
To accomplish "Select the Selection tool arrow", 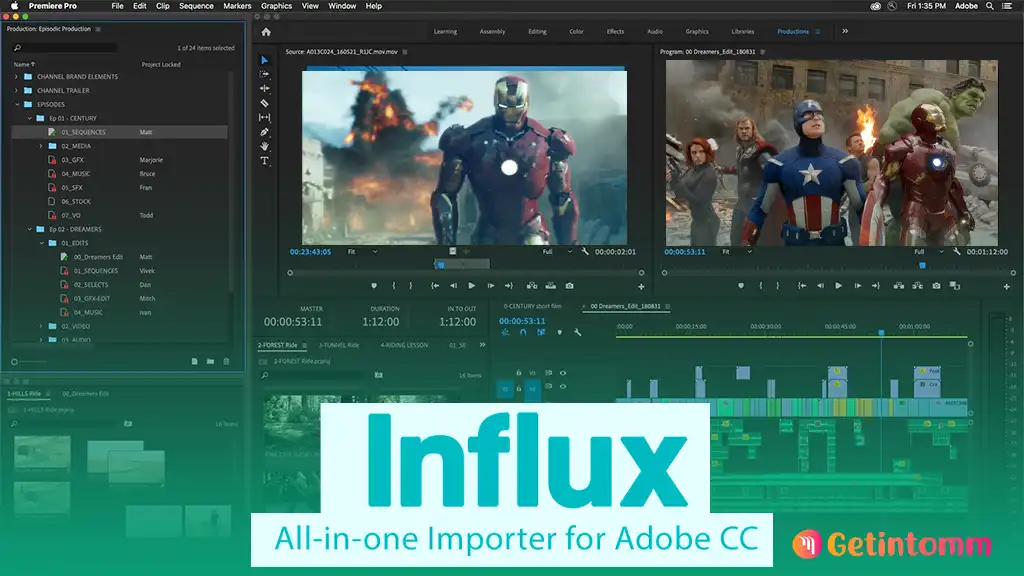I will 264,60.
